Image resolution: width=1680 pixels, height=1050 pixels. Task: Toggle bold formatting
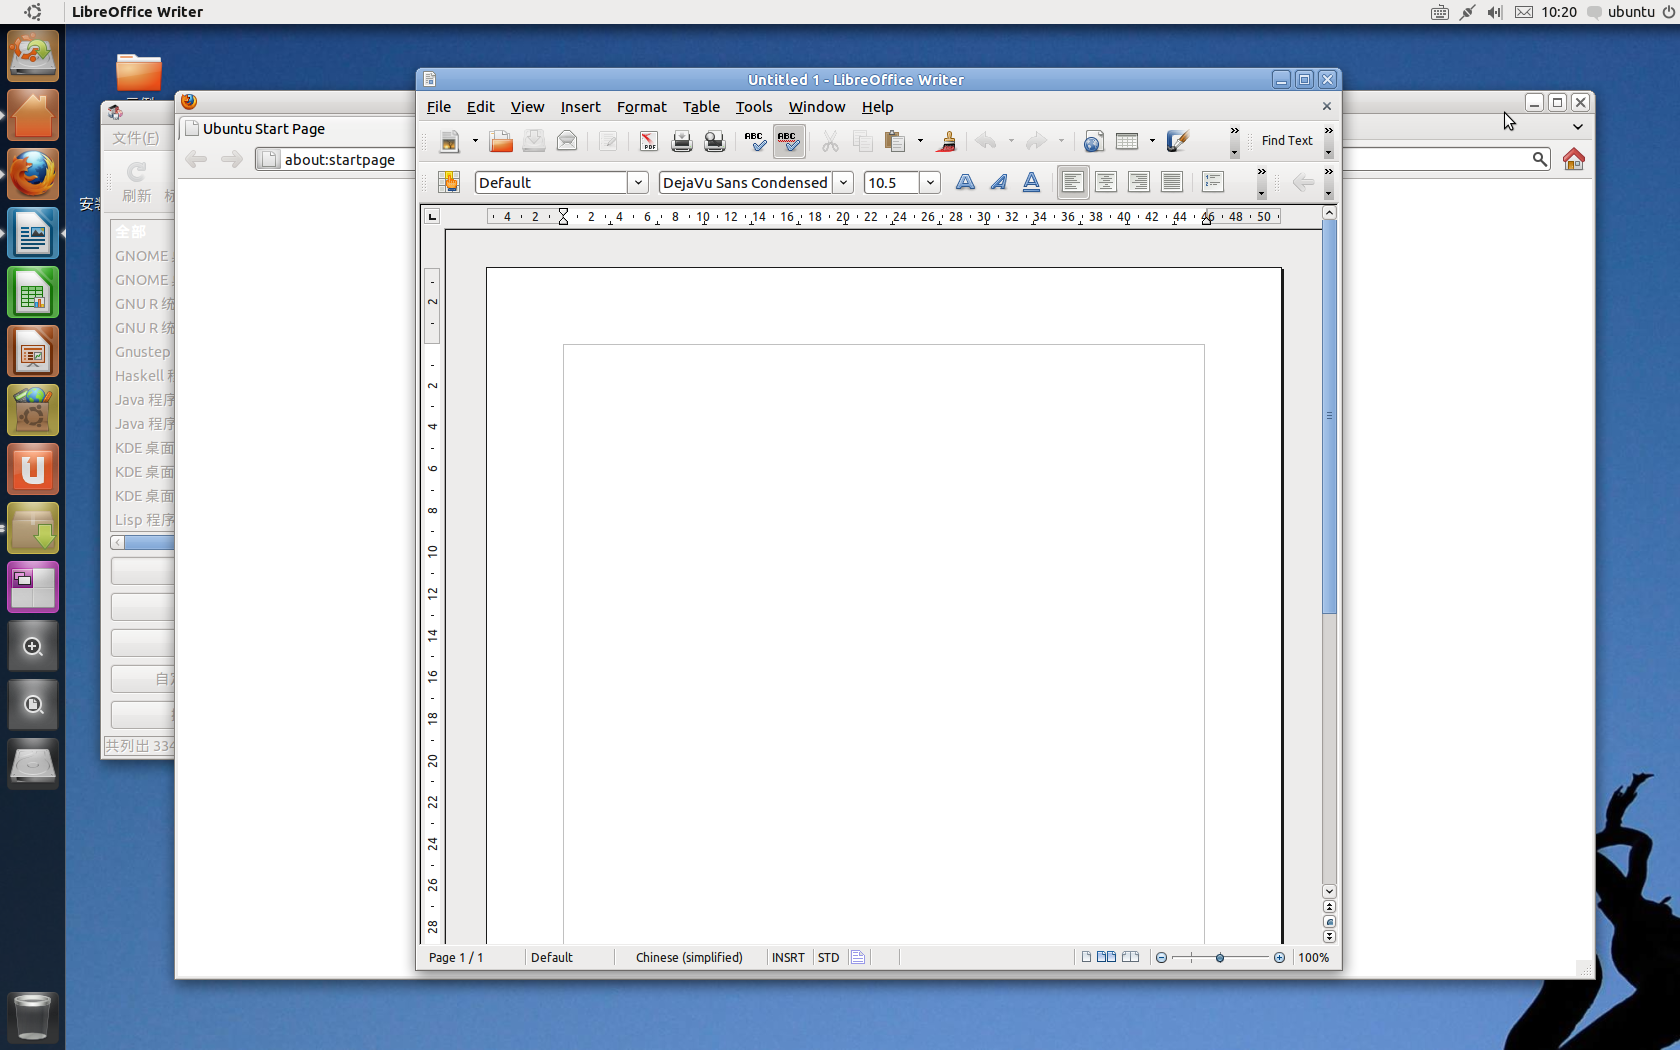(964, 182)
